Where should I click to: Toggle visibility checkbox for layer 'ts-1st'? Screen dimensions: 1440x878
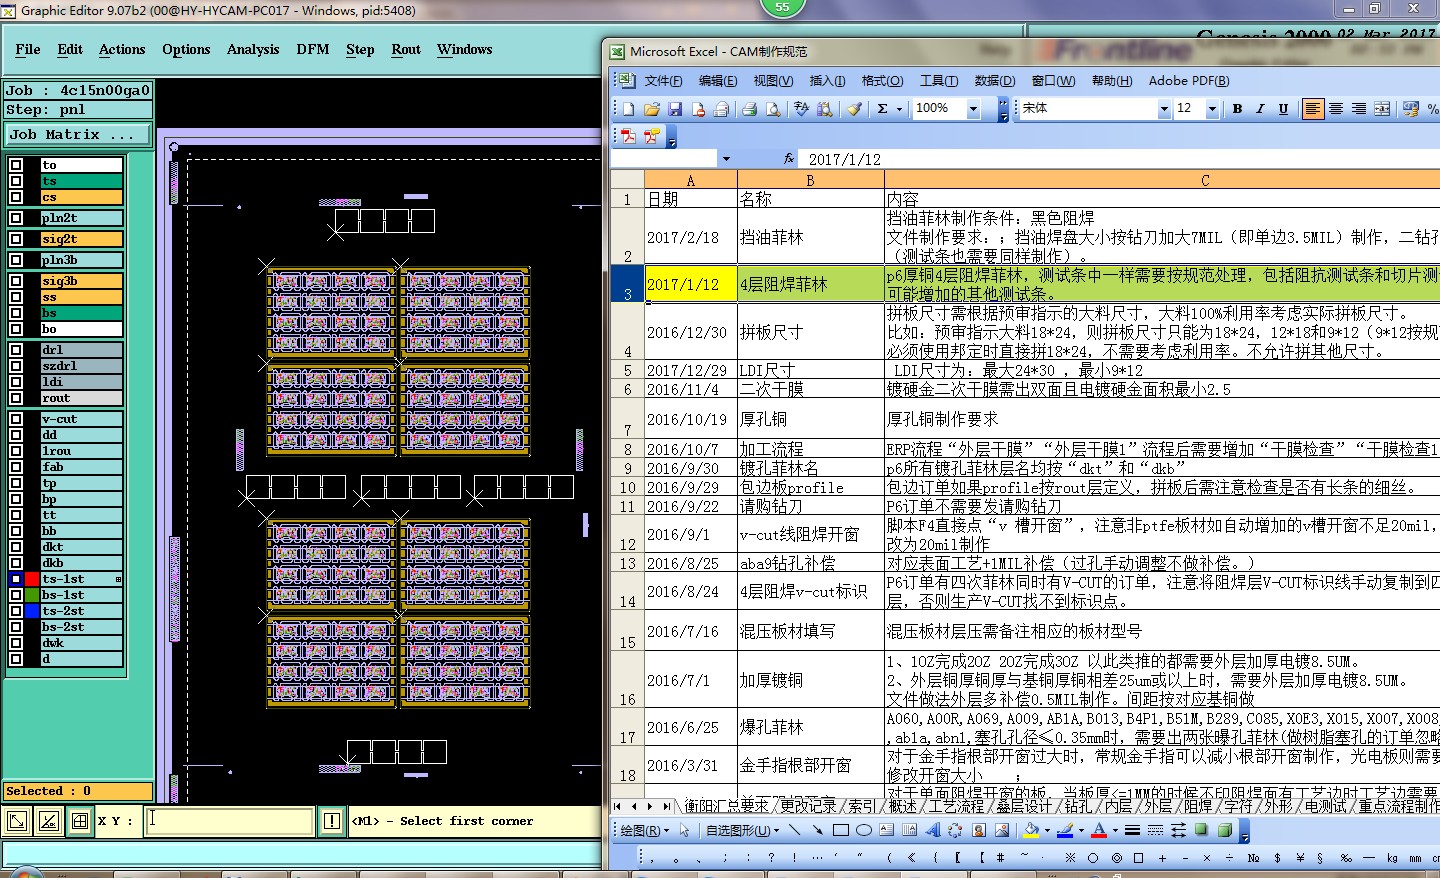16,579
